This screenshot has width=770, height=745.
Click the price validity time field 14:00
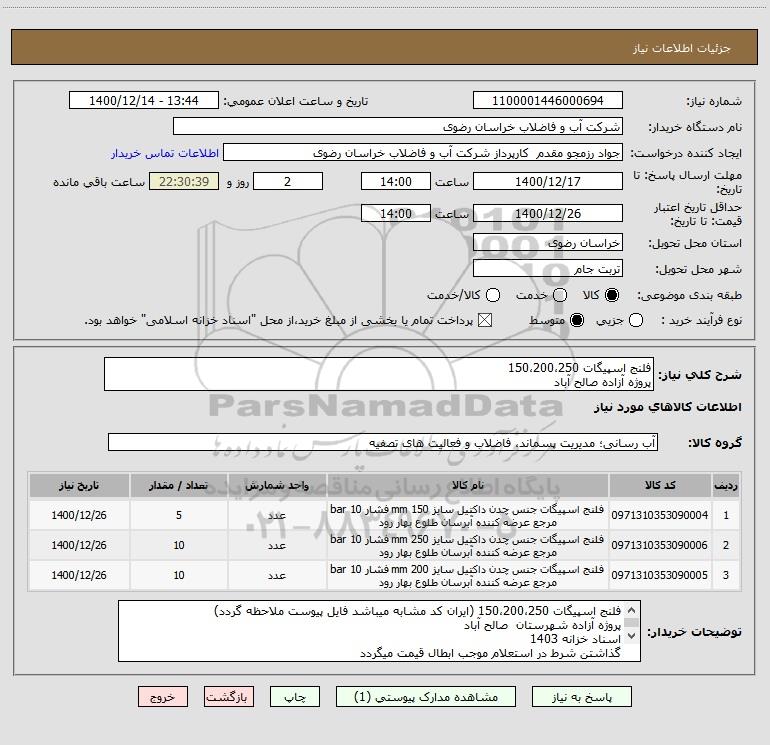click(x=396, y=213)
